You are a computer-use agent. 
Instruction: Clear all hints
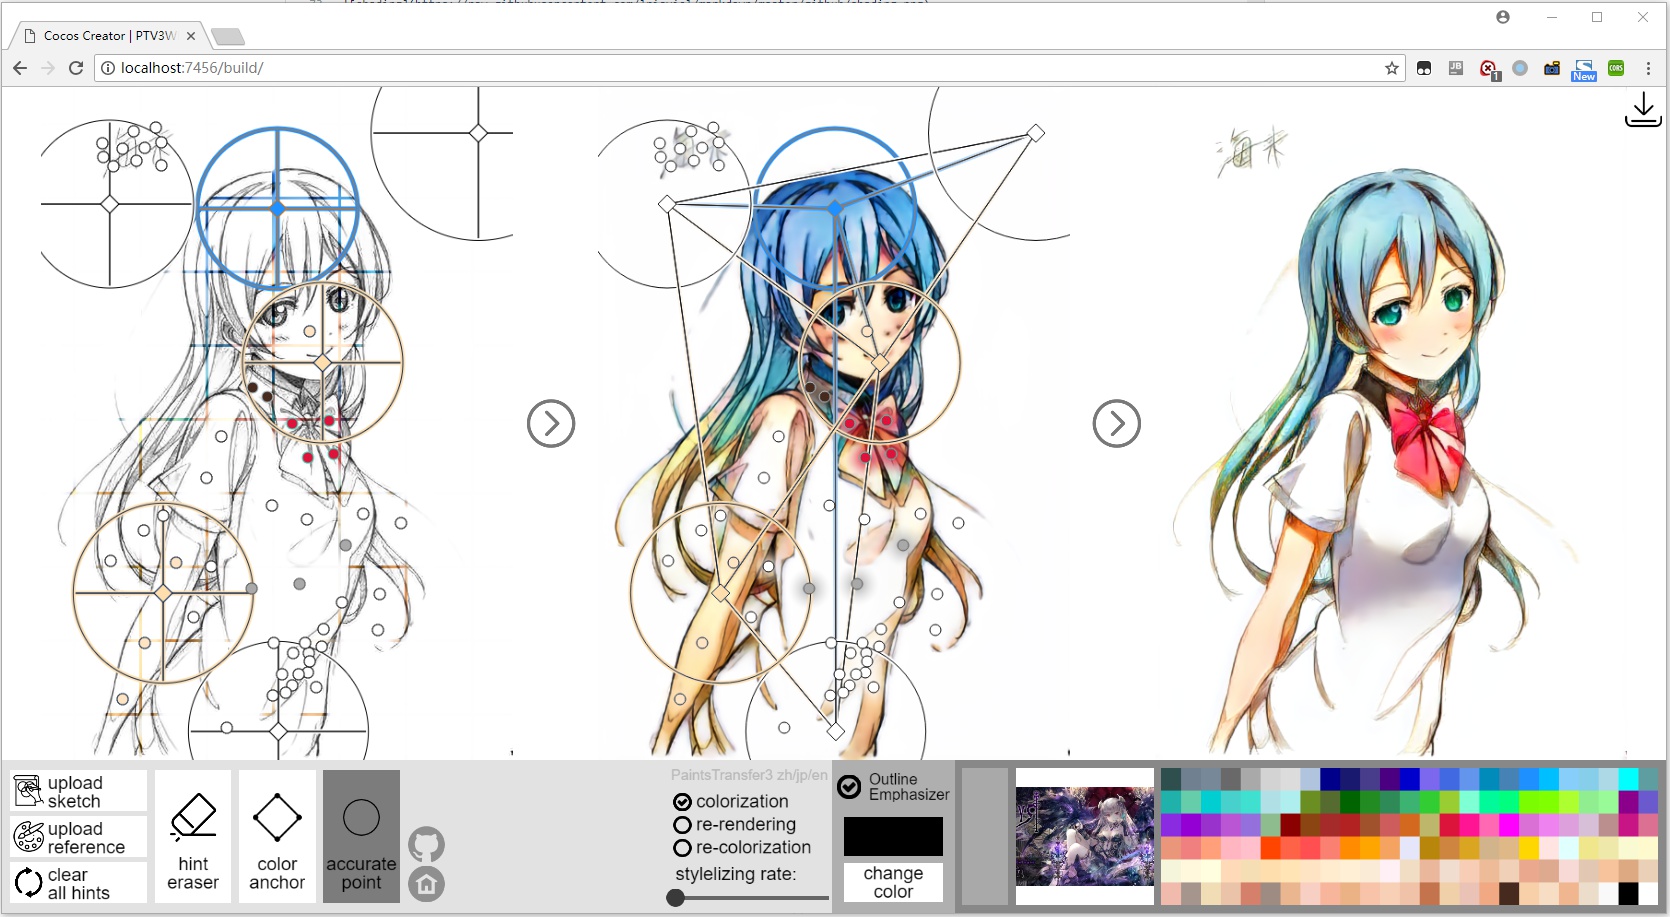(x=77, y=882)
